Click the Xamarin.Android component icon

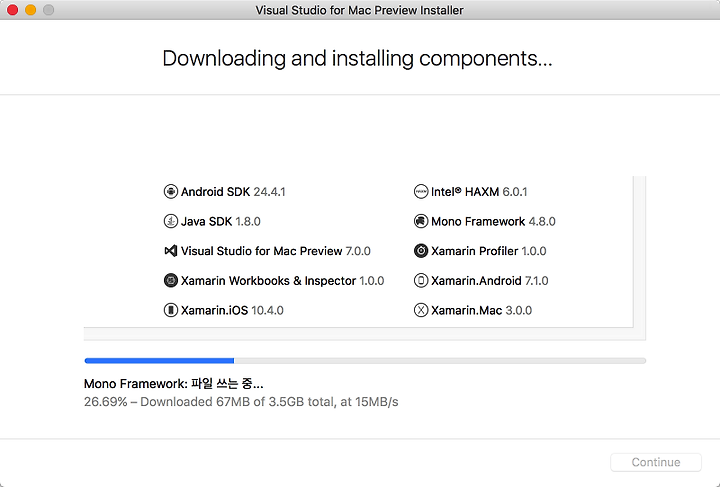pos(421,280)
